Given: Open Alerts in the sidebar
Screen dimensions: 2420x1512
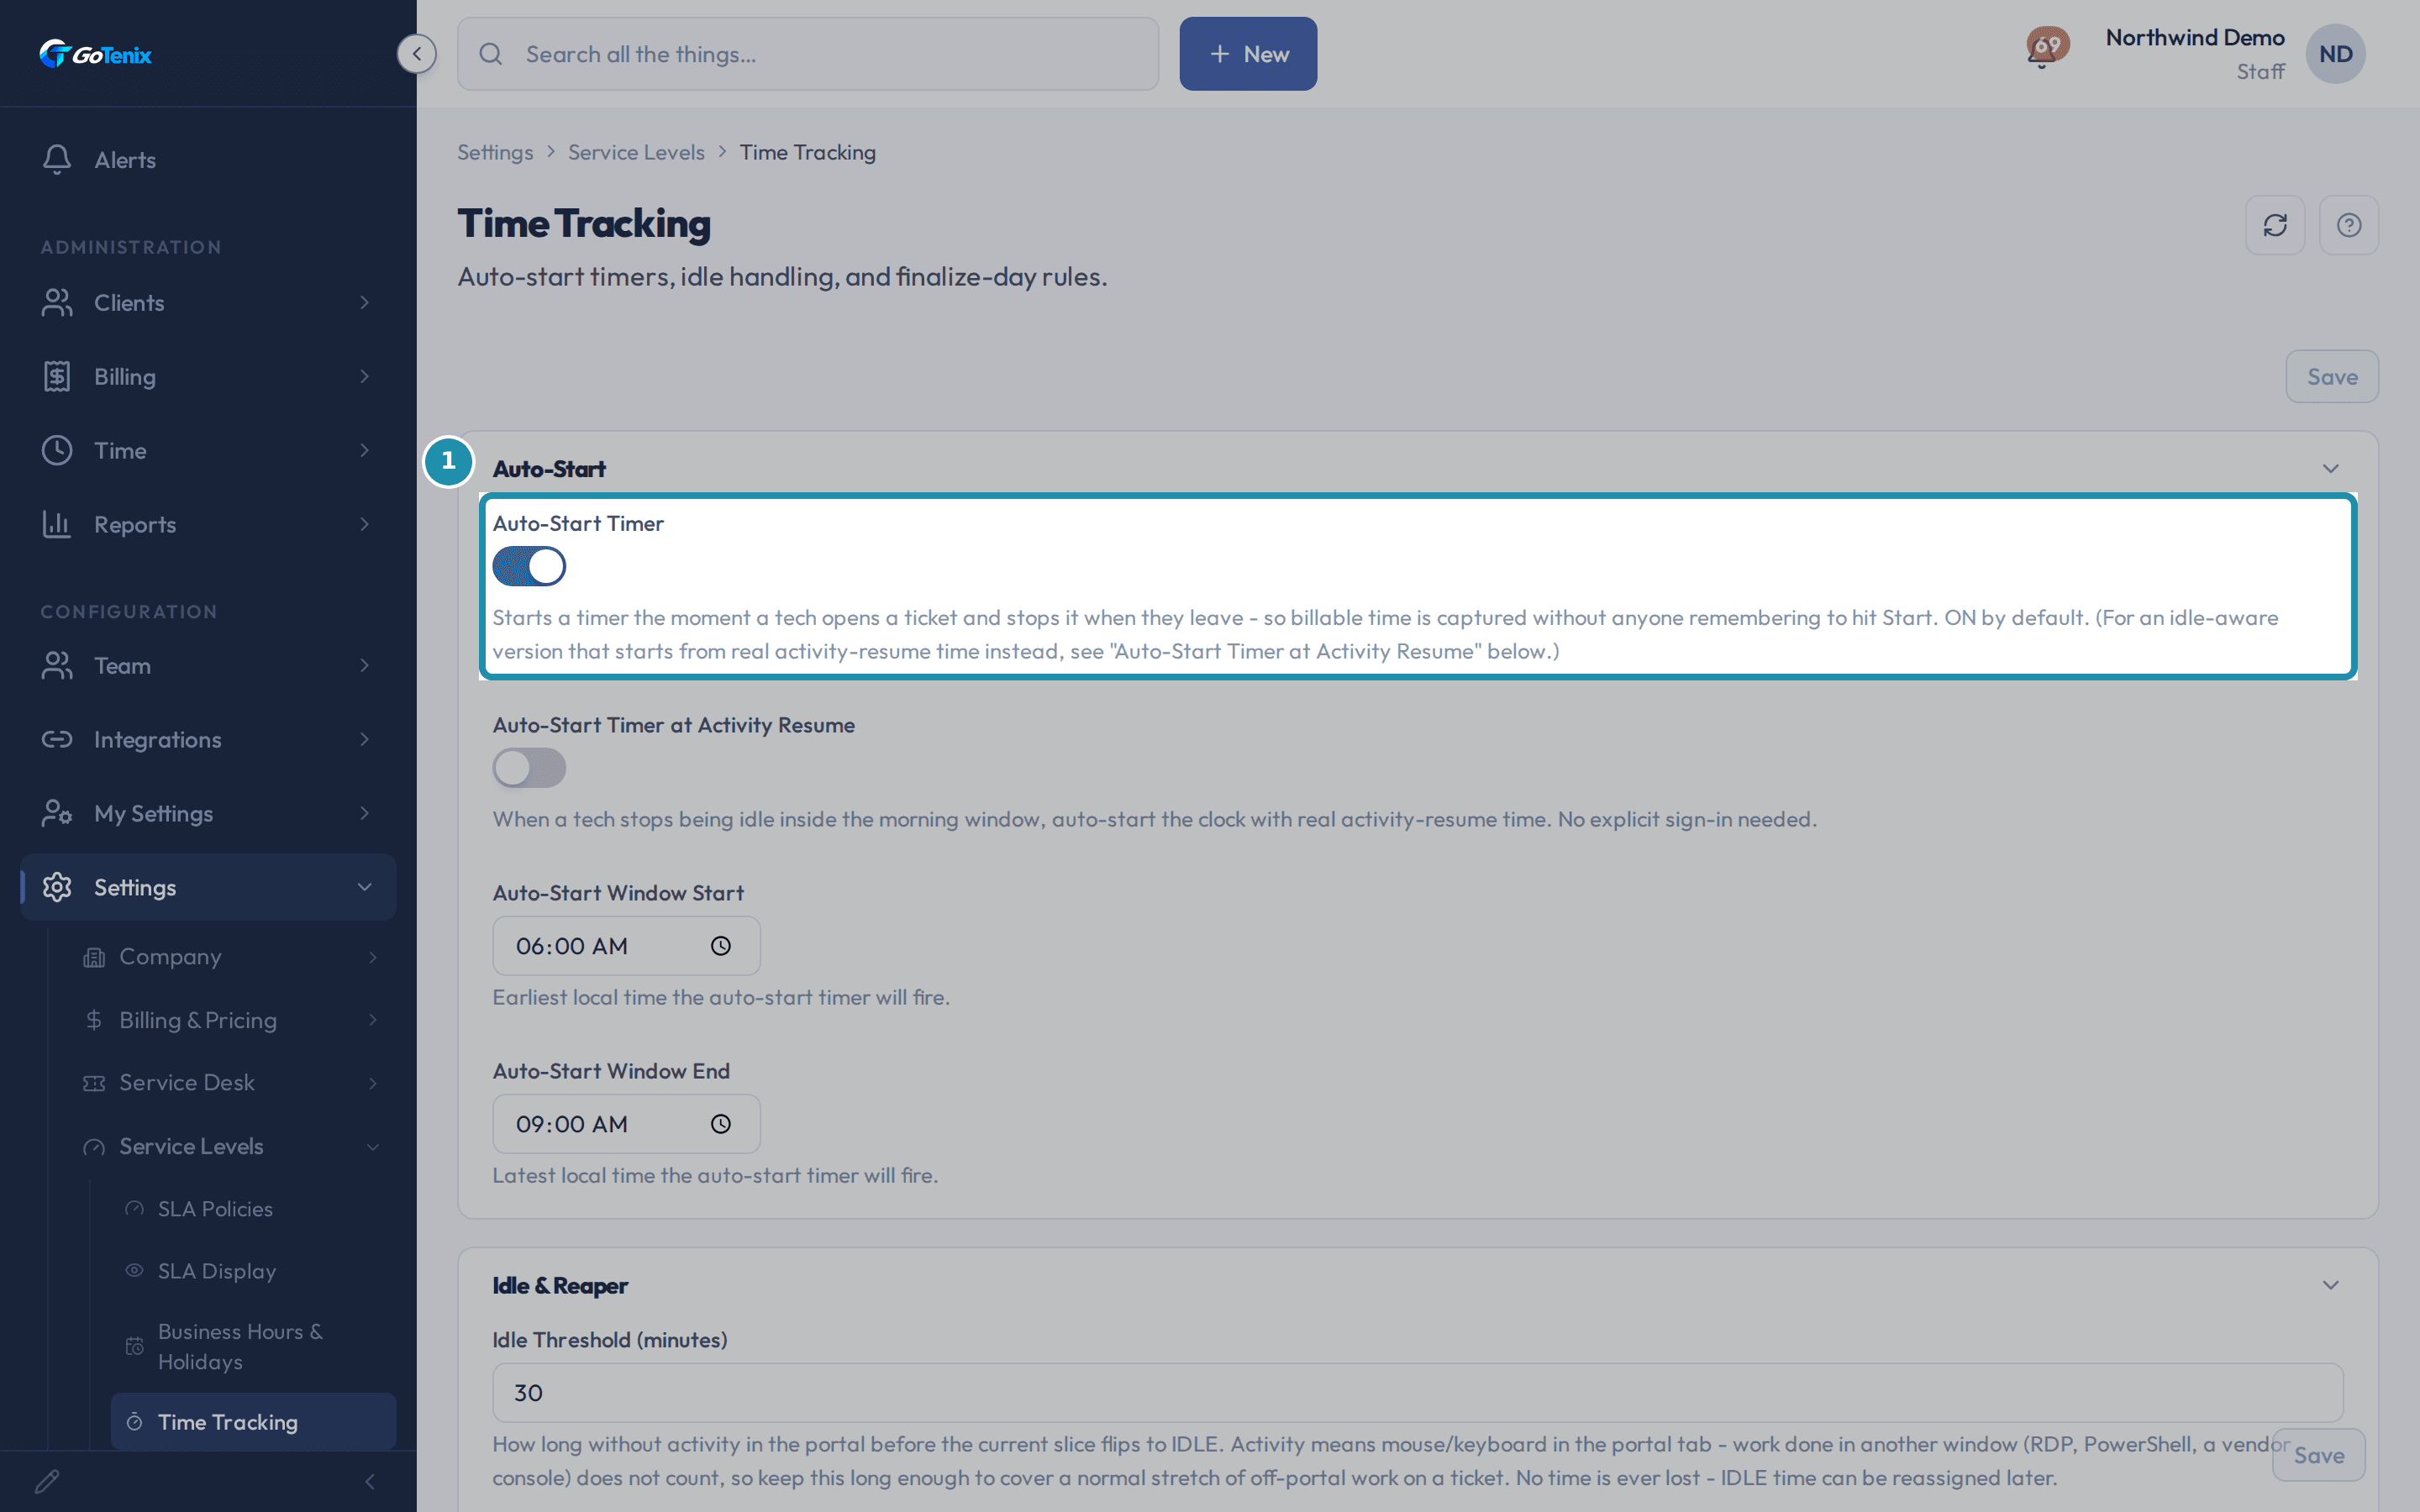Looking at the screenshot, I should [208, 160].
